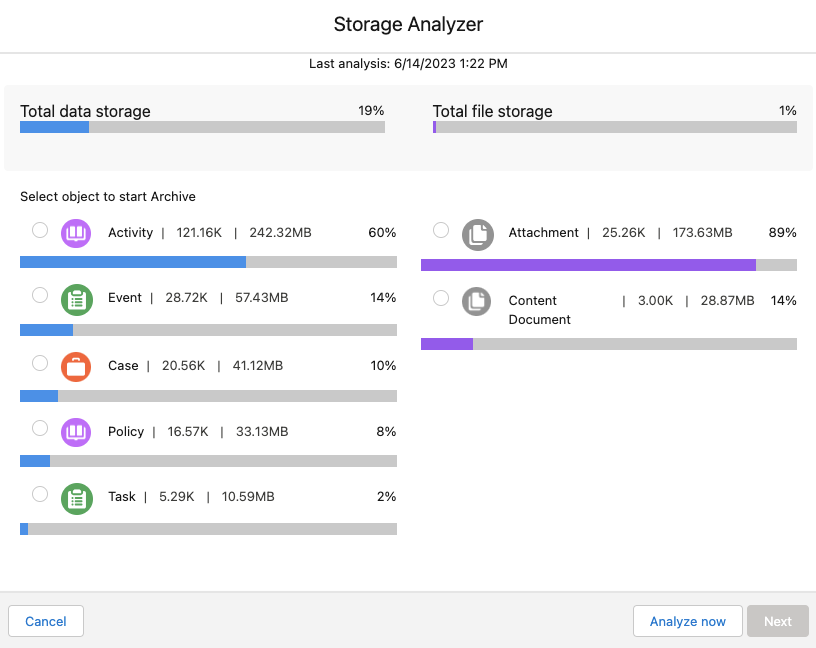The width and height of the screenshot is (816, 648).
Task: Click the Attachment purple usage bar
Action: tap(608, 265)
